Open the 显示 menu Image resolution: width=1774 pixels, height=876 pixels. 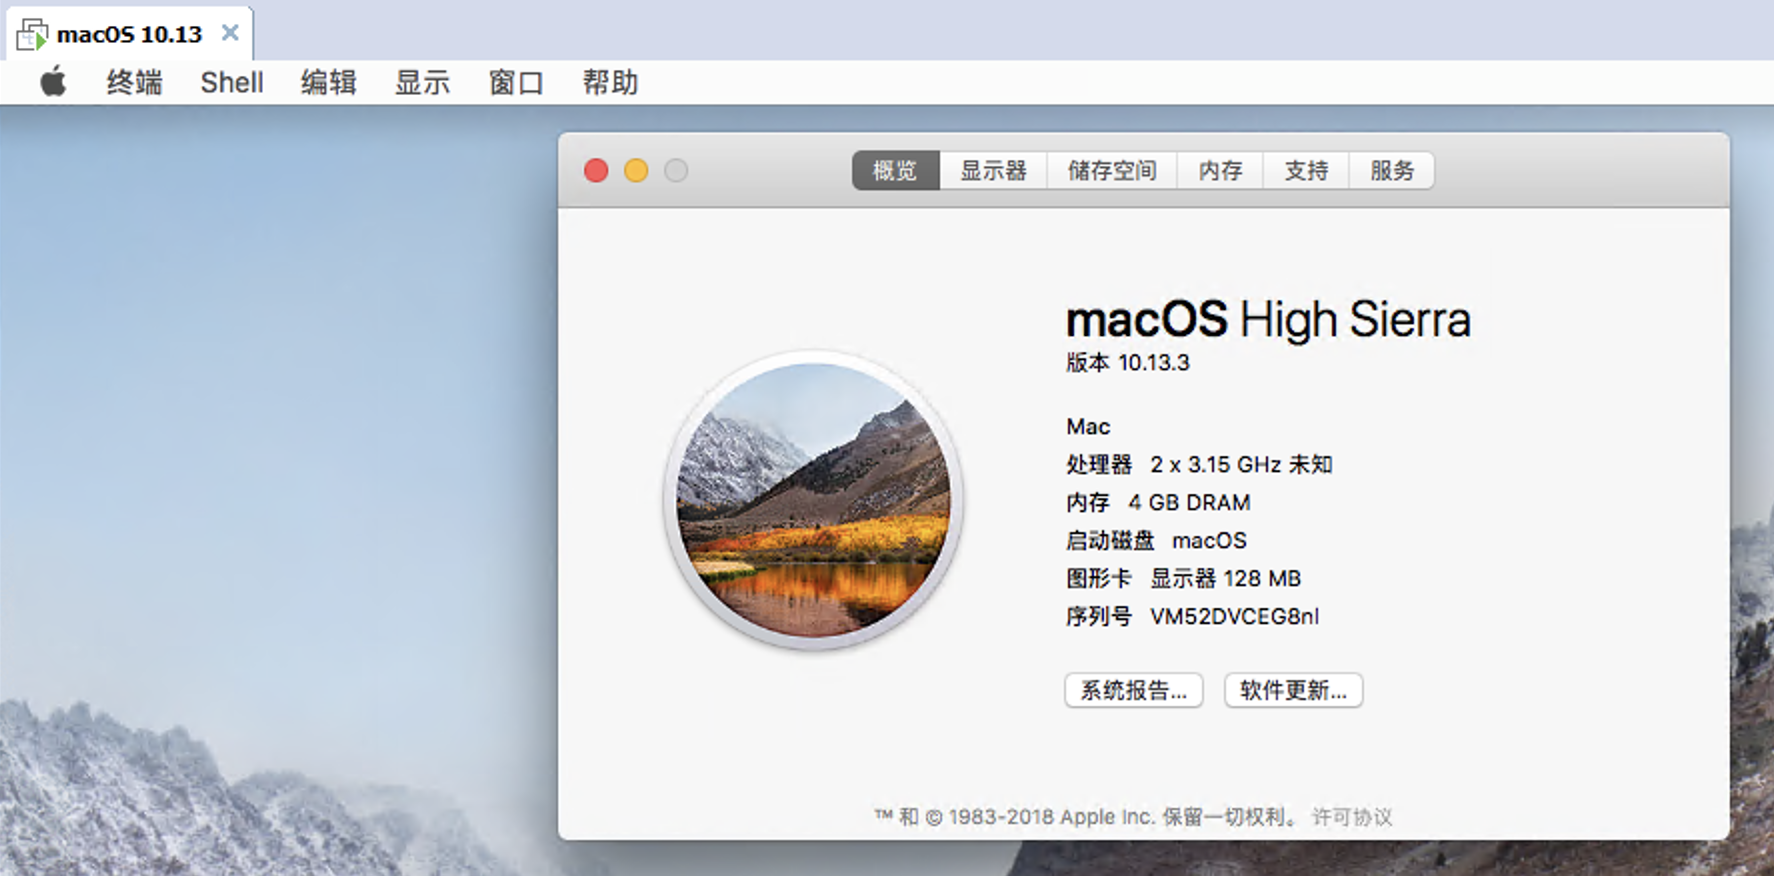pyautogui.click(x=423, y=82)
